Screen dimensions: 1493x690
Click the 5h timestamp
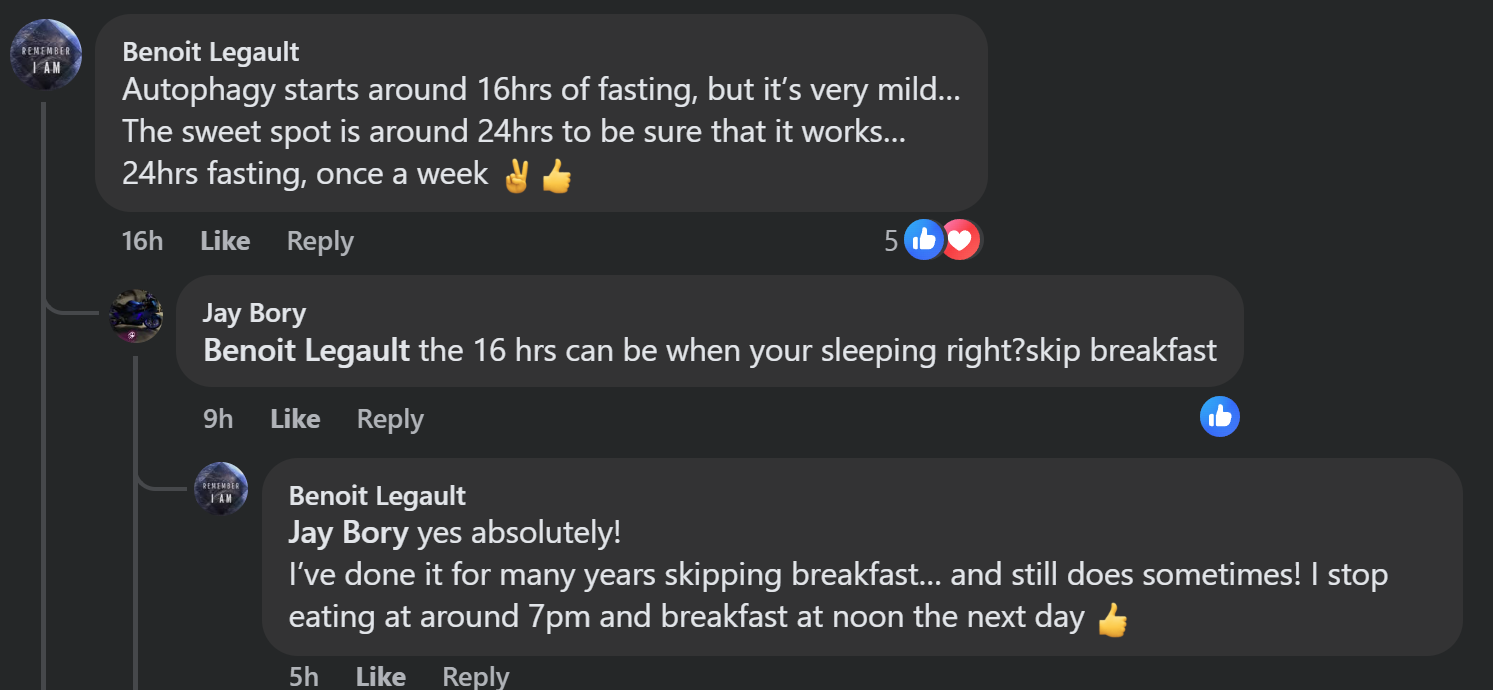(304, 677)
